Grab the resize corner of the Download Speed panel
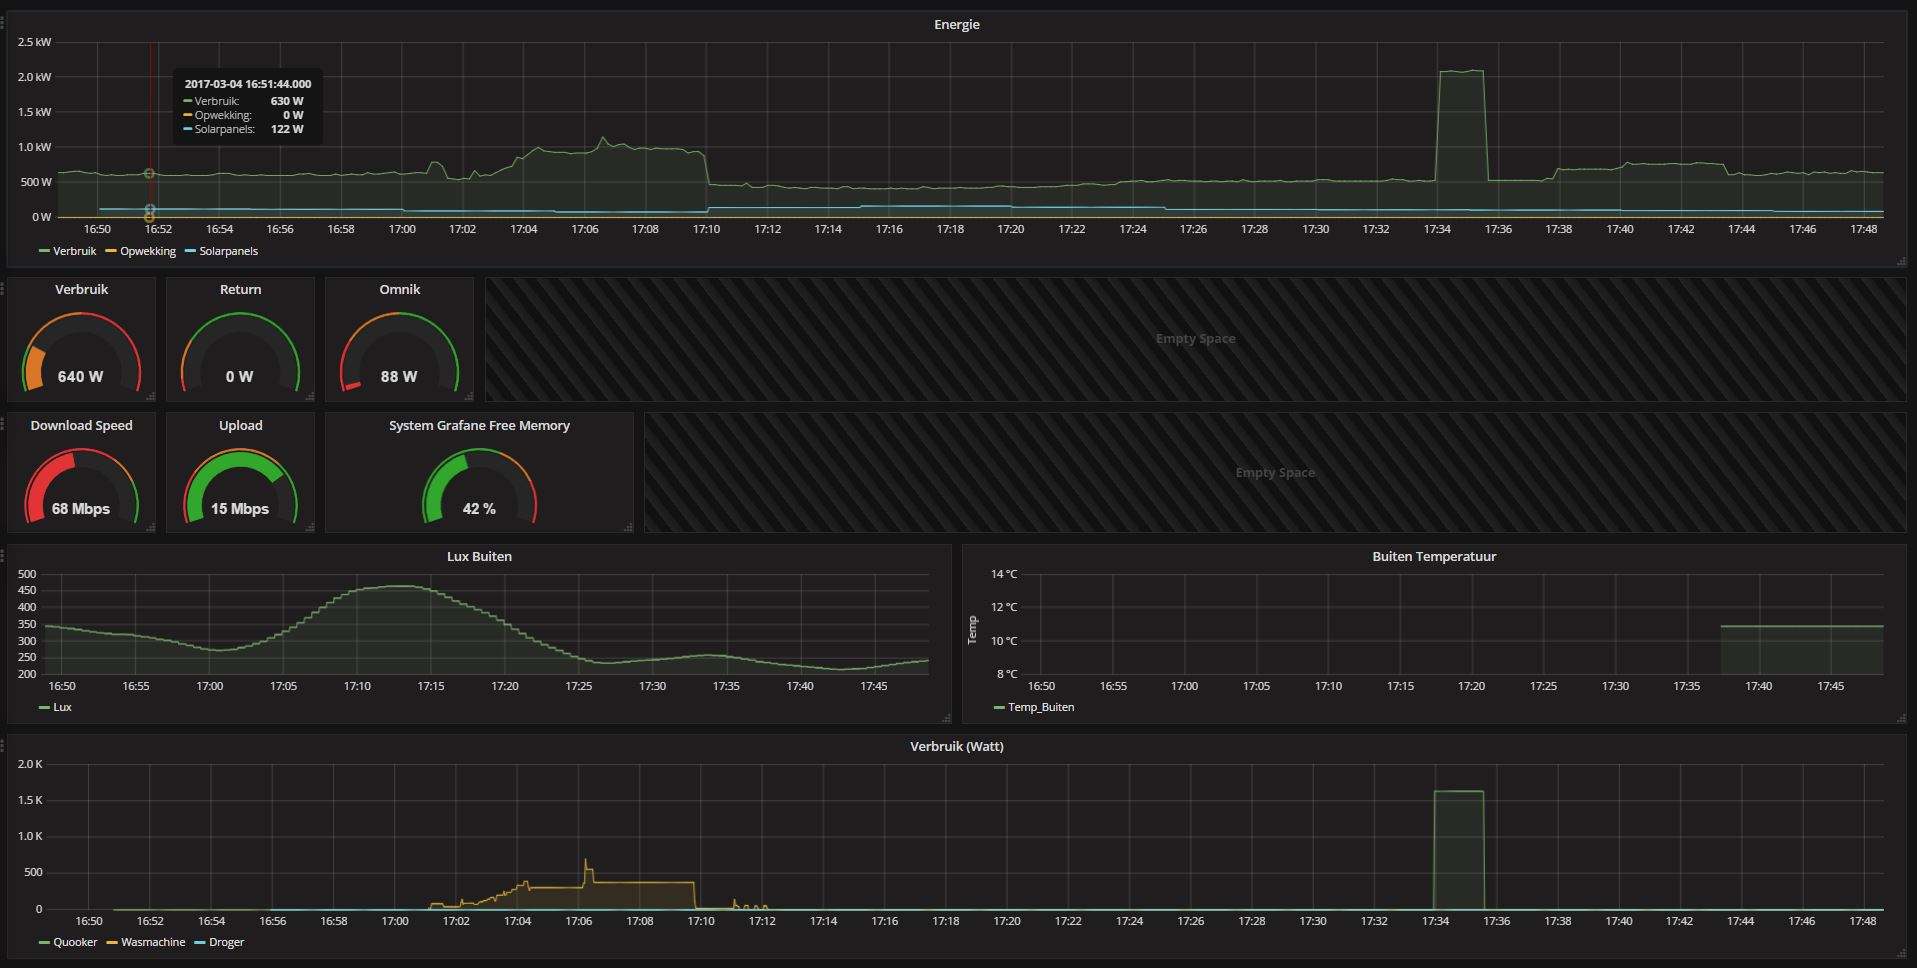This screenshot has height=968, width=1917. (151, 527)
